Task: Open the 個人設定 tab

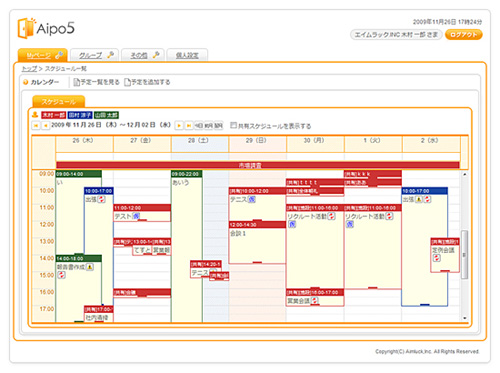Action: coord(187,55)
